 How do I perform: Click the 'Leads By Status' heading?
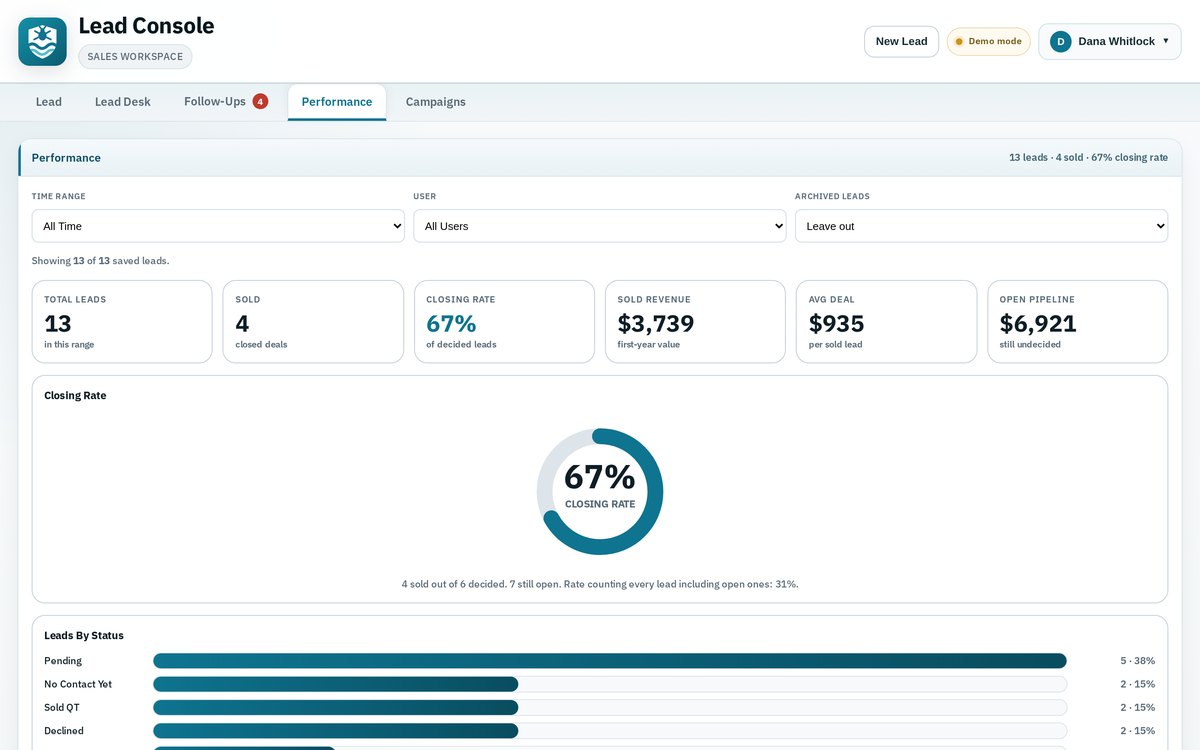point(84,636)
